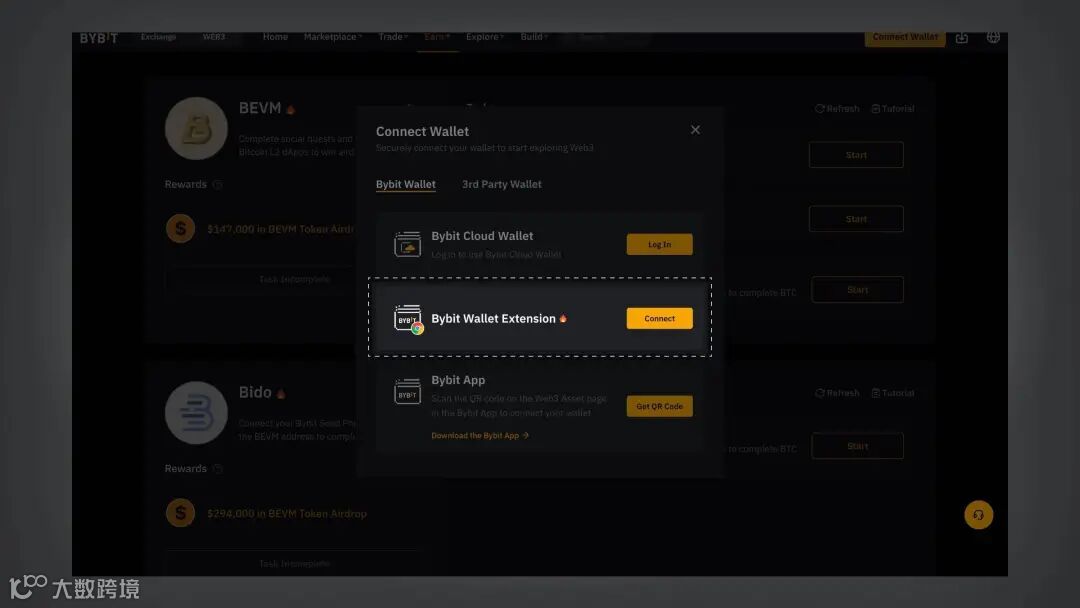Viewport: 1080px width, 608px height.
Task: Click the Bybit Cloud Wallet icon
Action: click(407, 244)
